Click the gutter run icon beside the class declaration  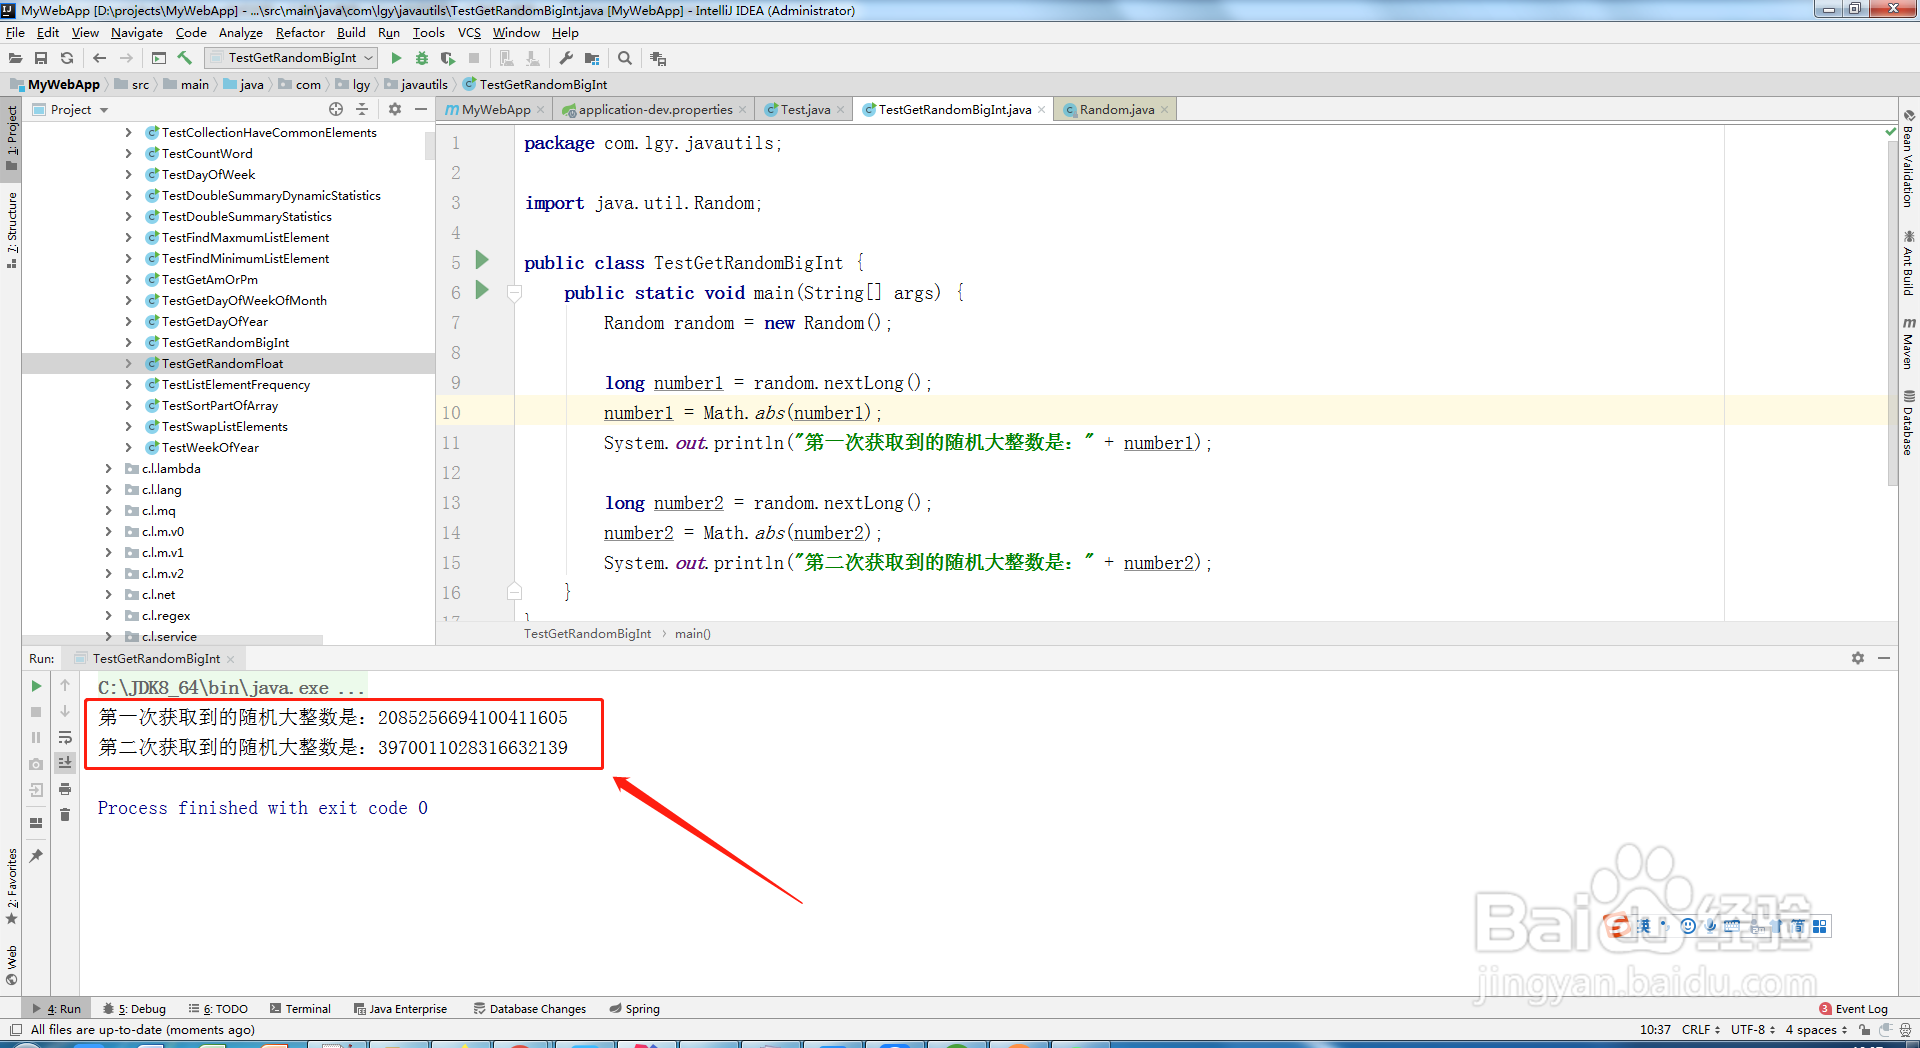coord(482,260)
